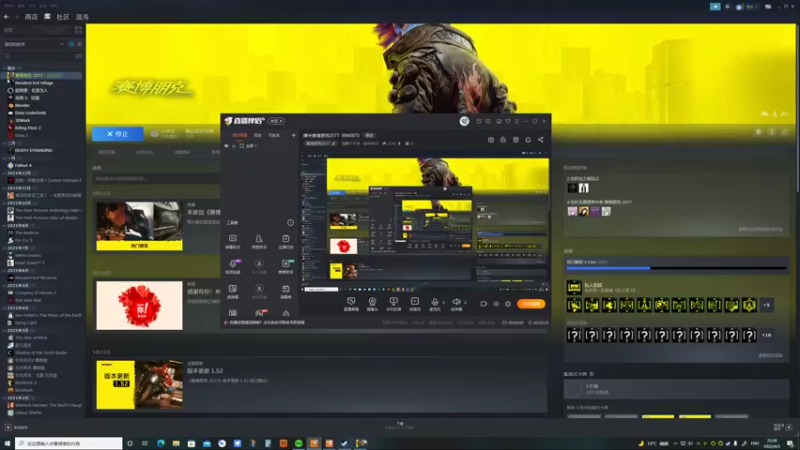
Task: Add a new scene with plus icon
Action: (x=293, y=135)
